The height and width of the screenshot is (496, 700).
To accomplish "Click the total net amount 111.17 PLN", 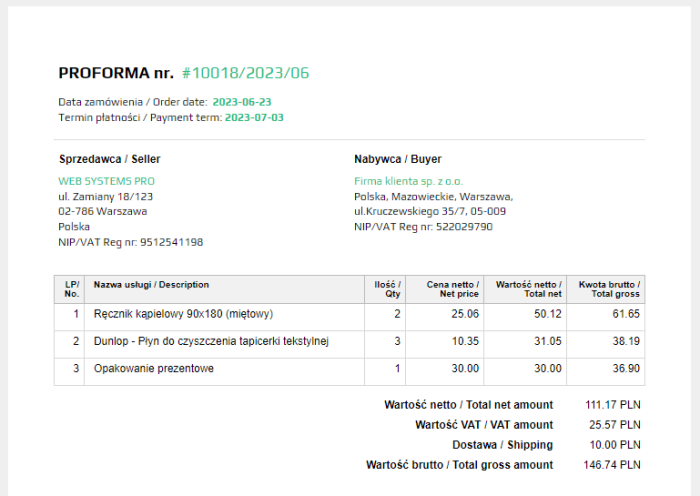I will (x=612, y=405).
